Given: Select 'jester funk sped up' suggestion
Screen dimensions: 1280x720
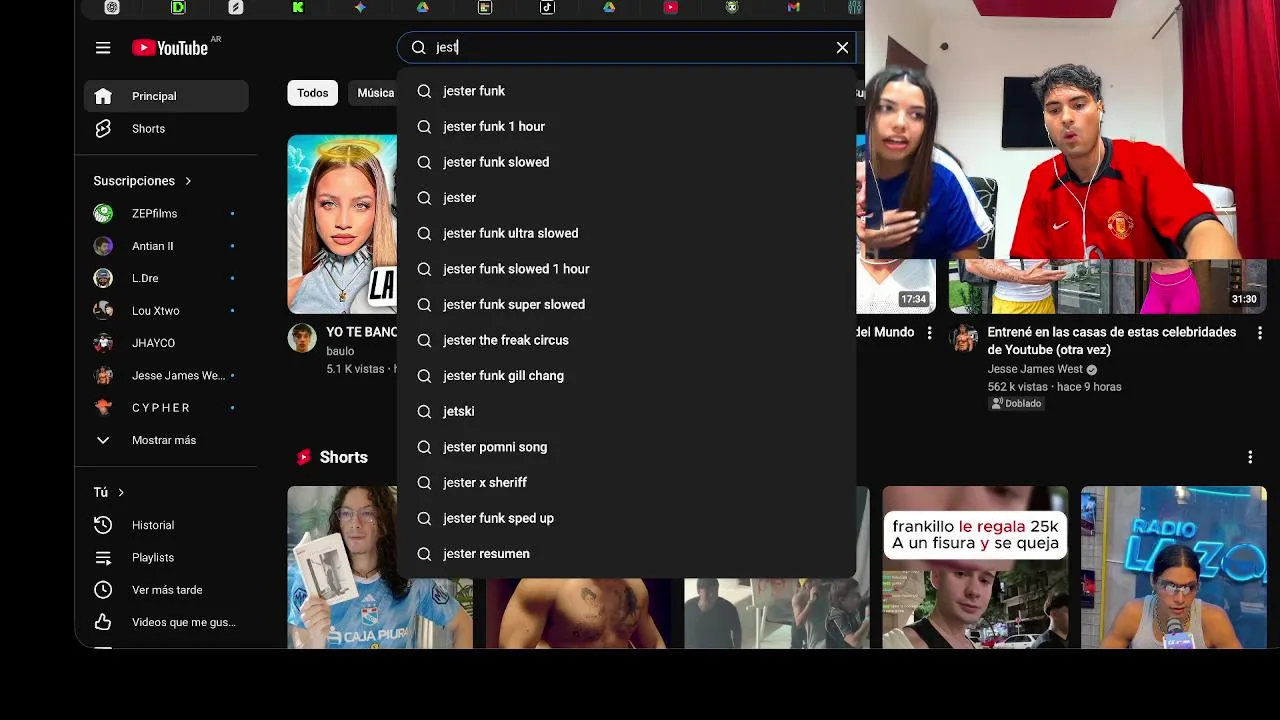Looking at the screenshot, I should 626,518.
